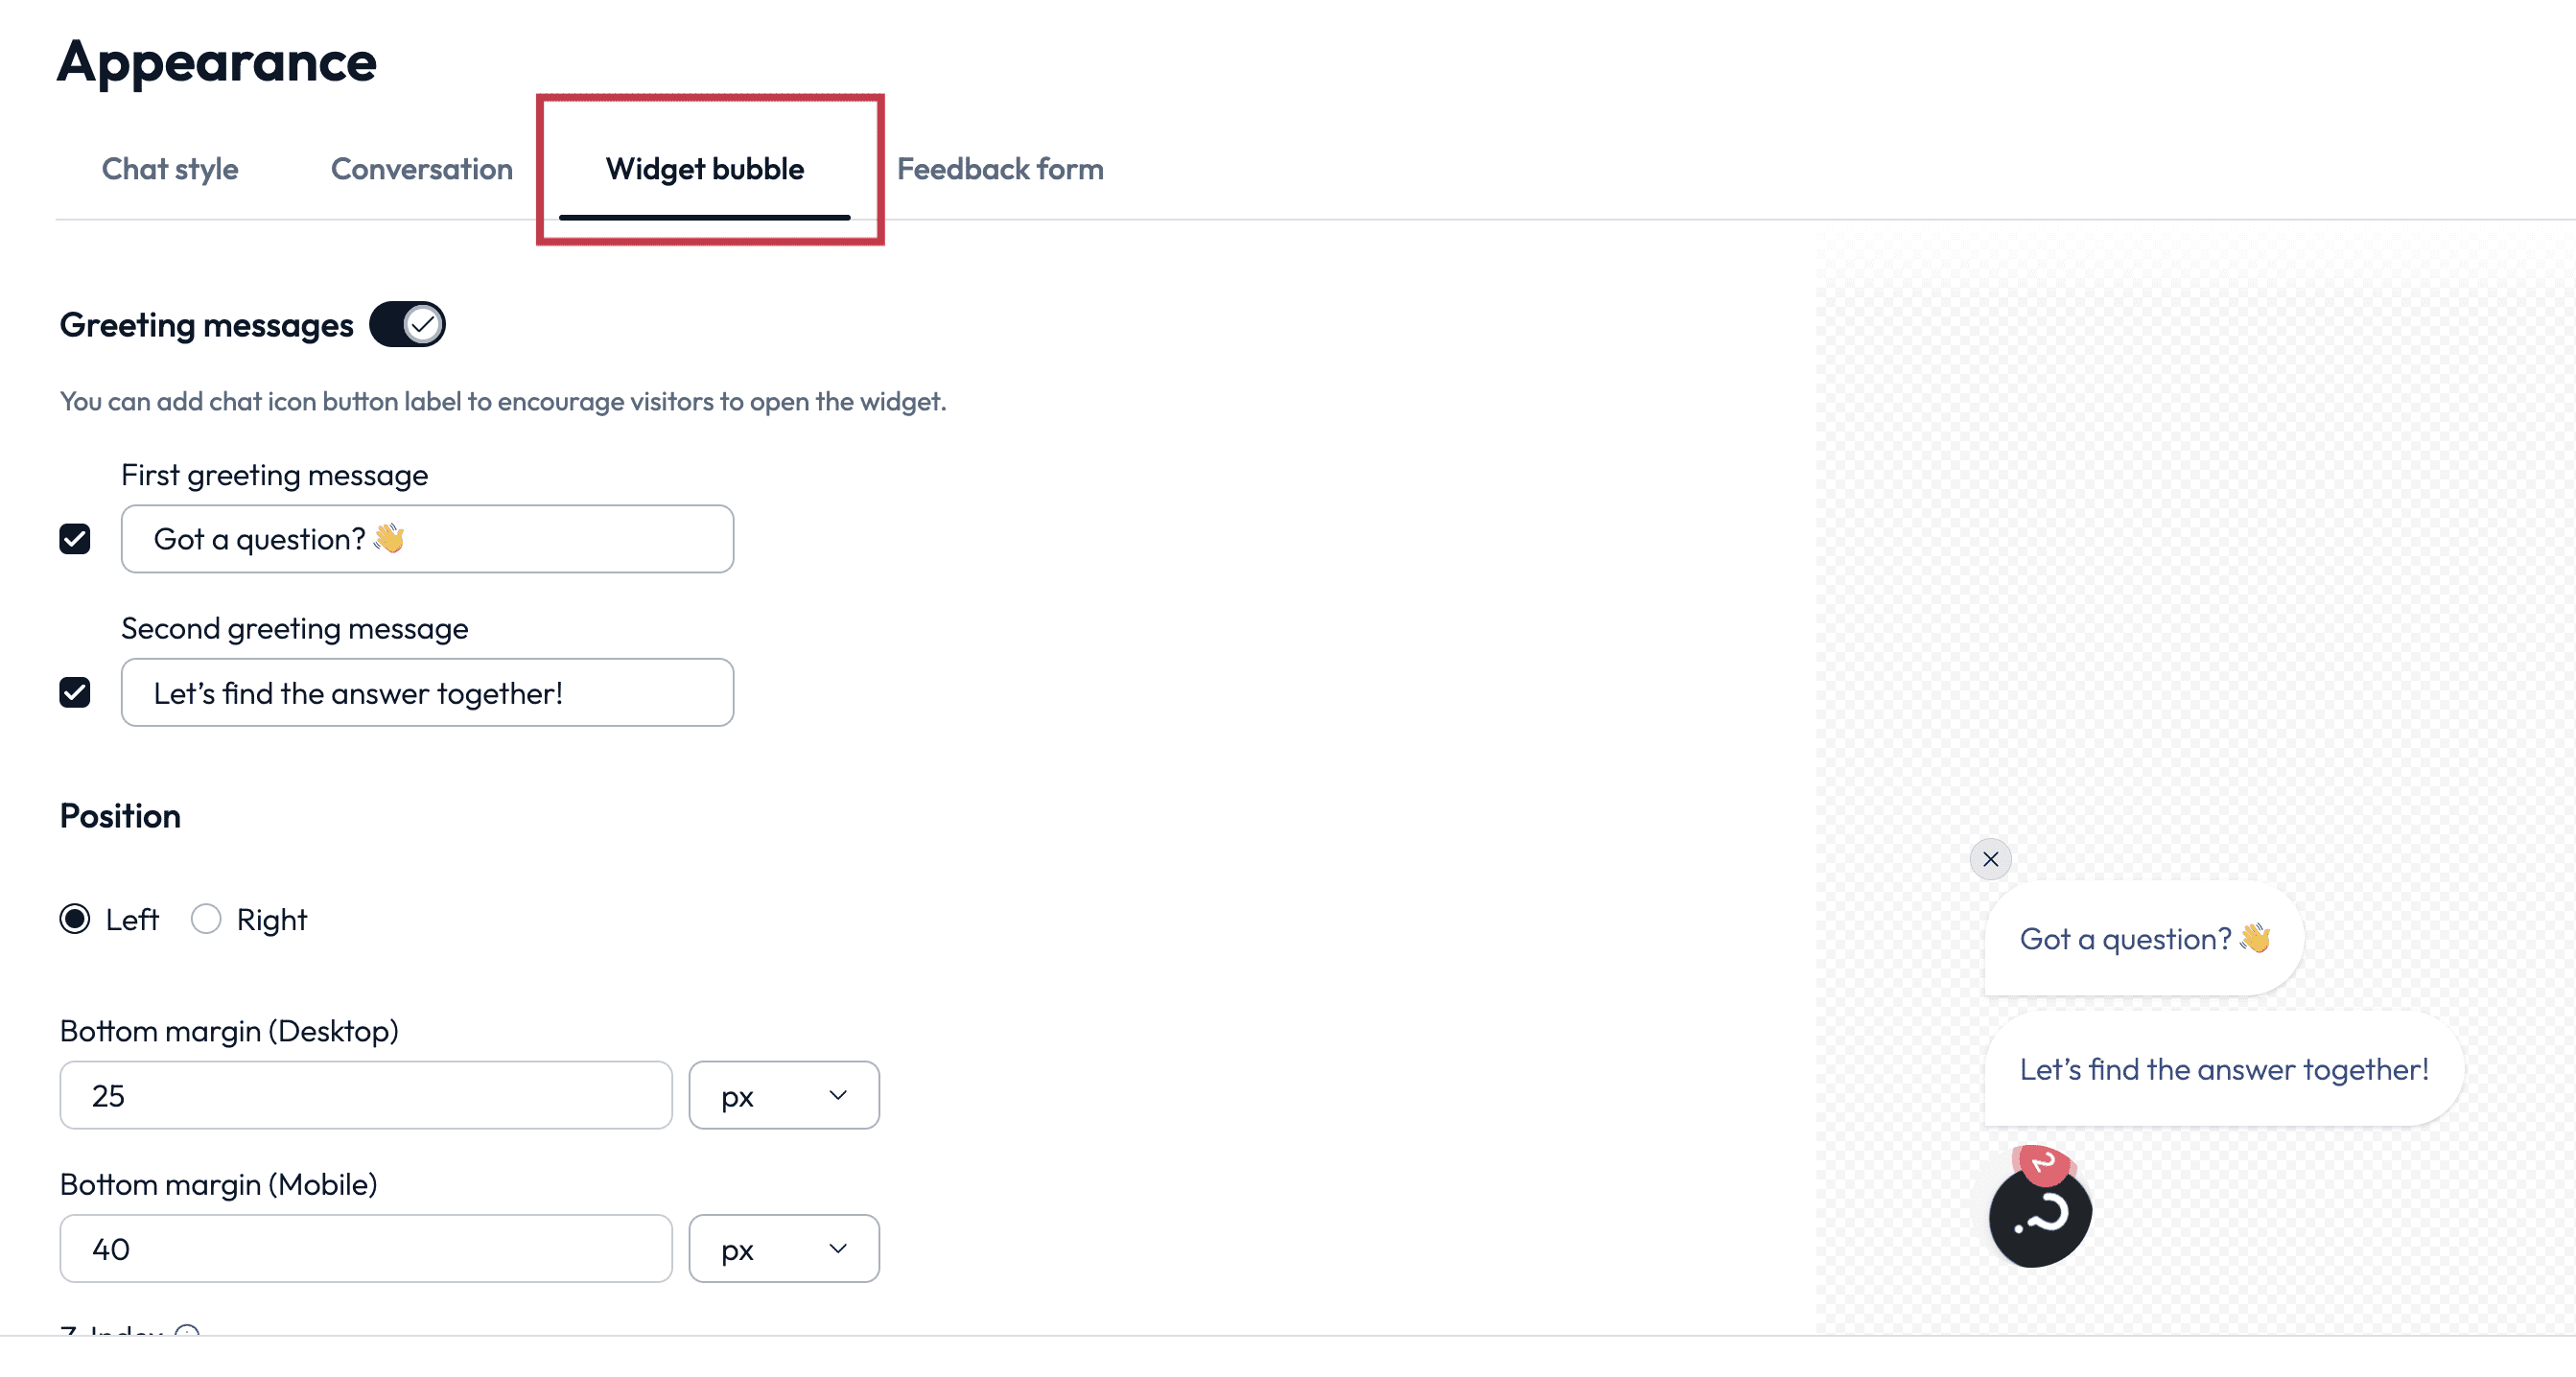Click the first greeting message text field
Screen dimensions: 2576x1377
428,539
